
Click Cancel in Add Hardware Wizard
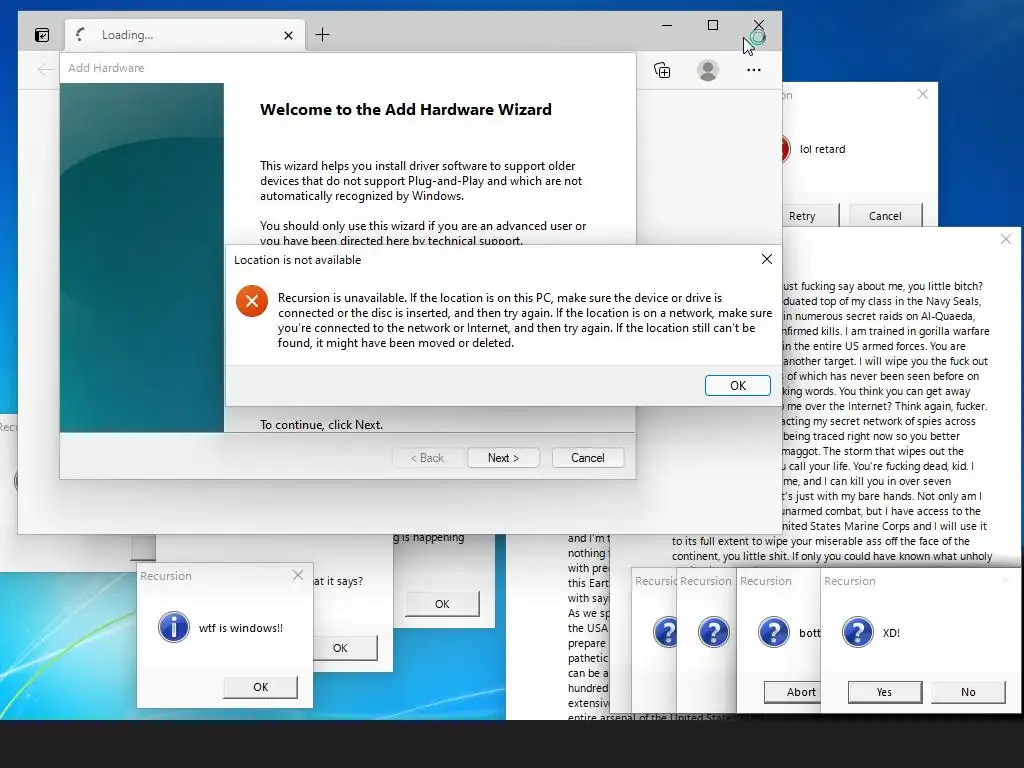(x=588, y=458)
